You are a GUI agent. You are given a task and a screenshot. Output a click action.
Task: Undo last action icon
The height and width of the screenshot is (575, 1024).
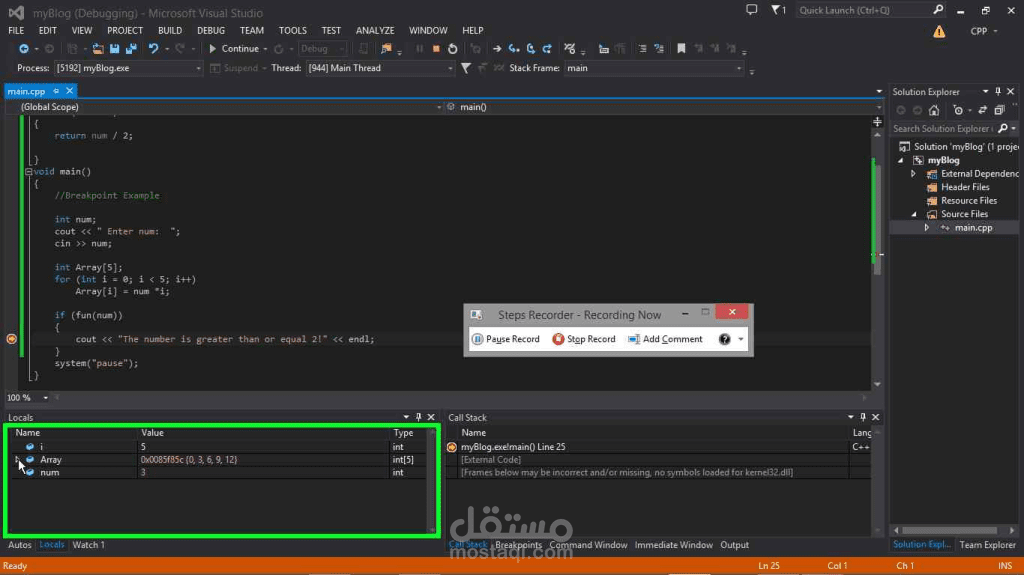(x=153, y=48)
